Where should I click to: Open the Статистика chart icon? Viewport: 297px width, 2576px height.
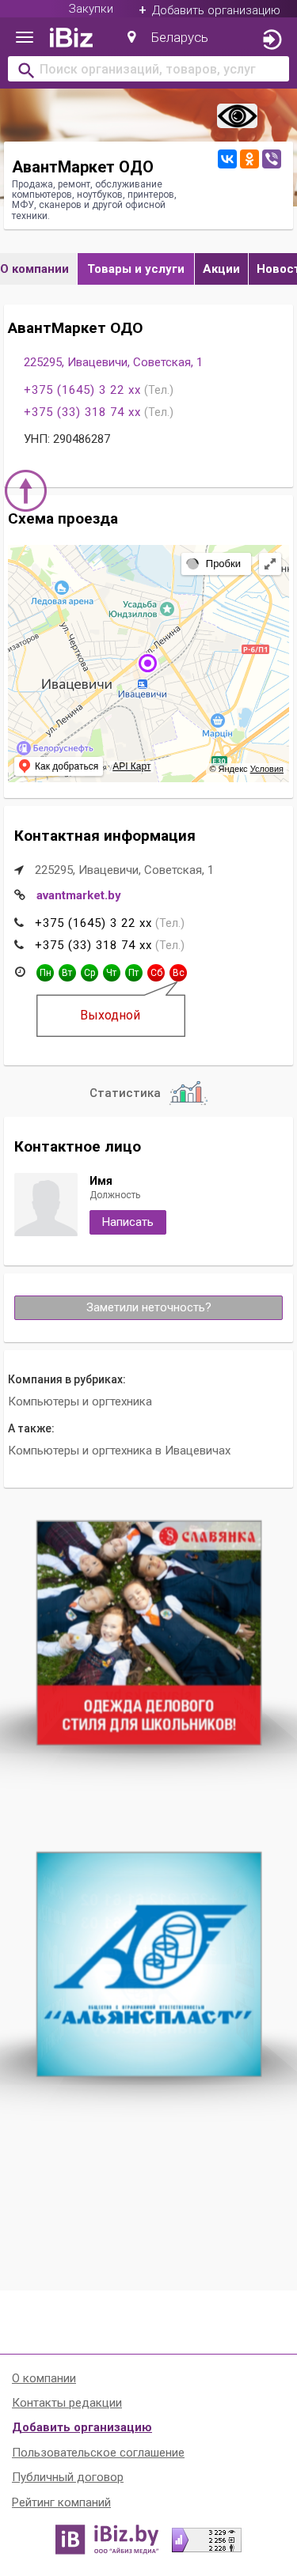click(187, 1092)
